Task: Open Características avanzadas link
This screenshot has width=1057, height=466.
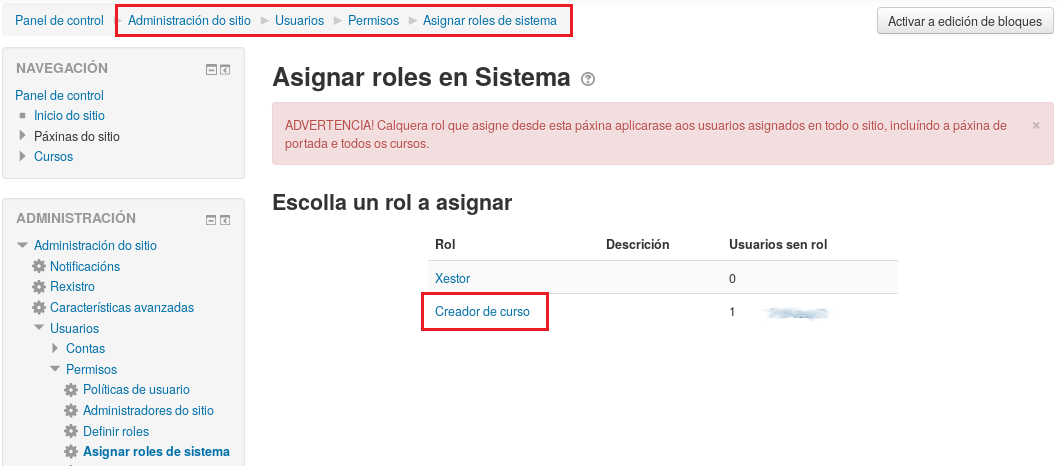Action: click(122, 308)
